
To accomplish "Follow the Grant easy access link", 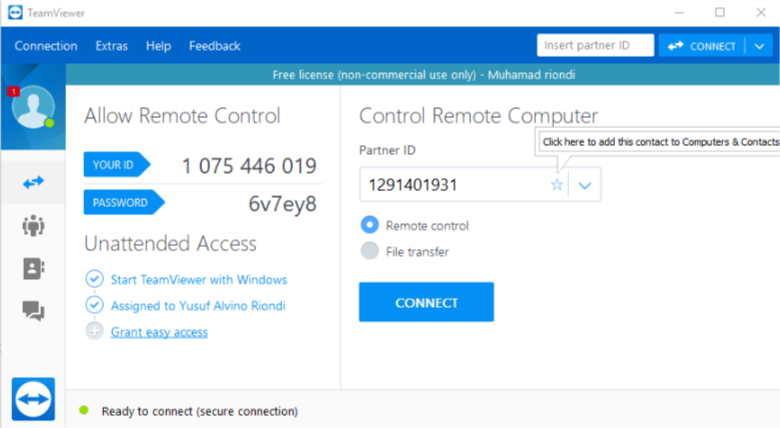I will pos(159,332).
